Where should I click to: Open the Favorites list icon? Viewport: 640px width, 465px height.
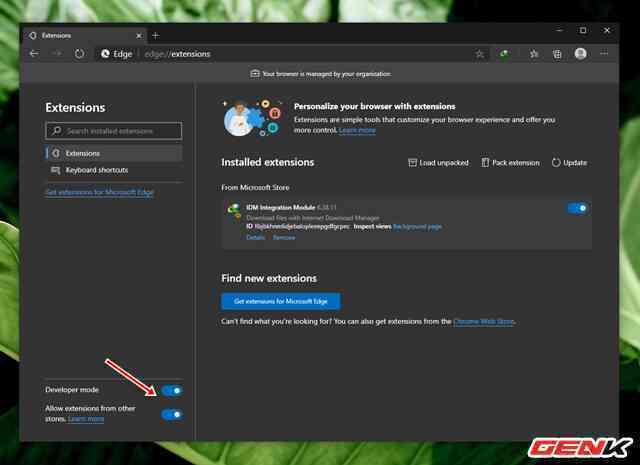tap(533, 54)
